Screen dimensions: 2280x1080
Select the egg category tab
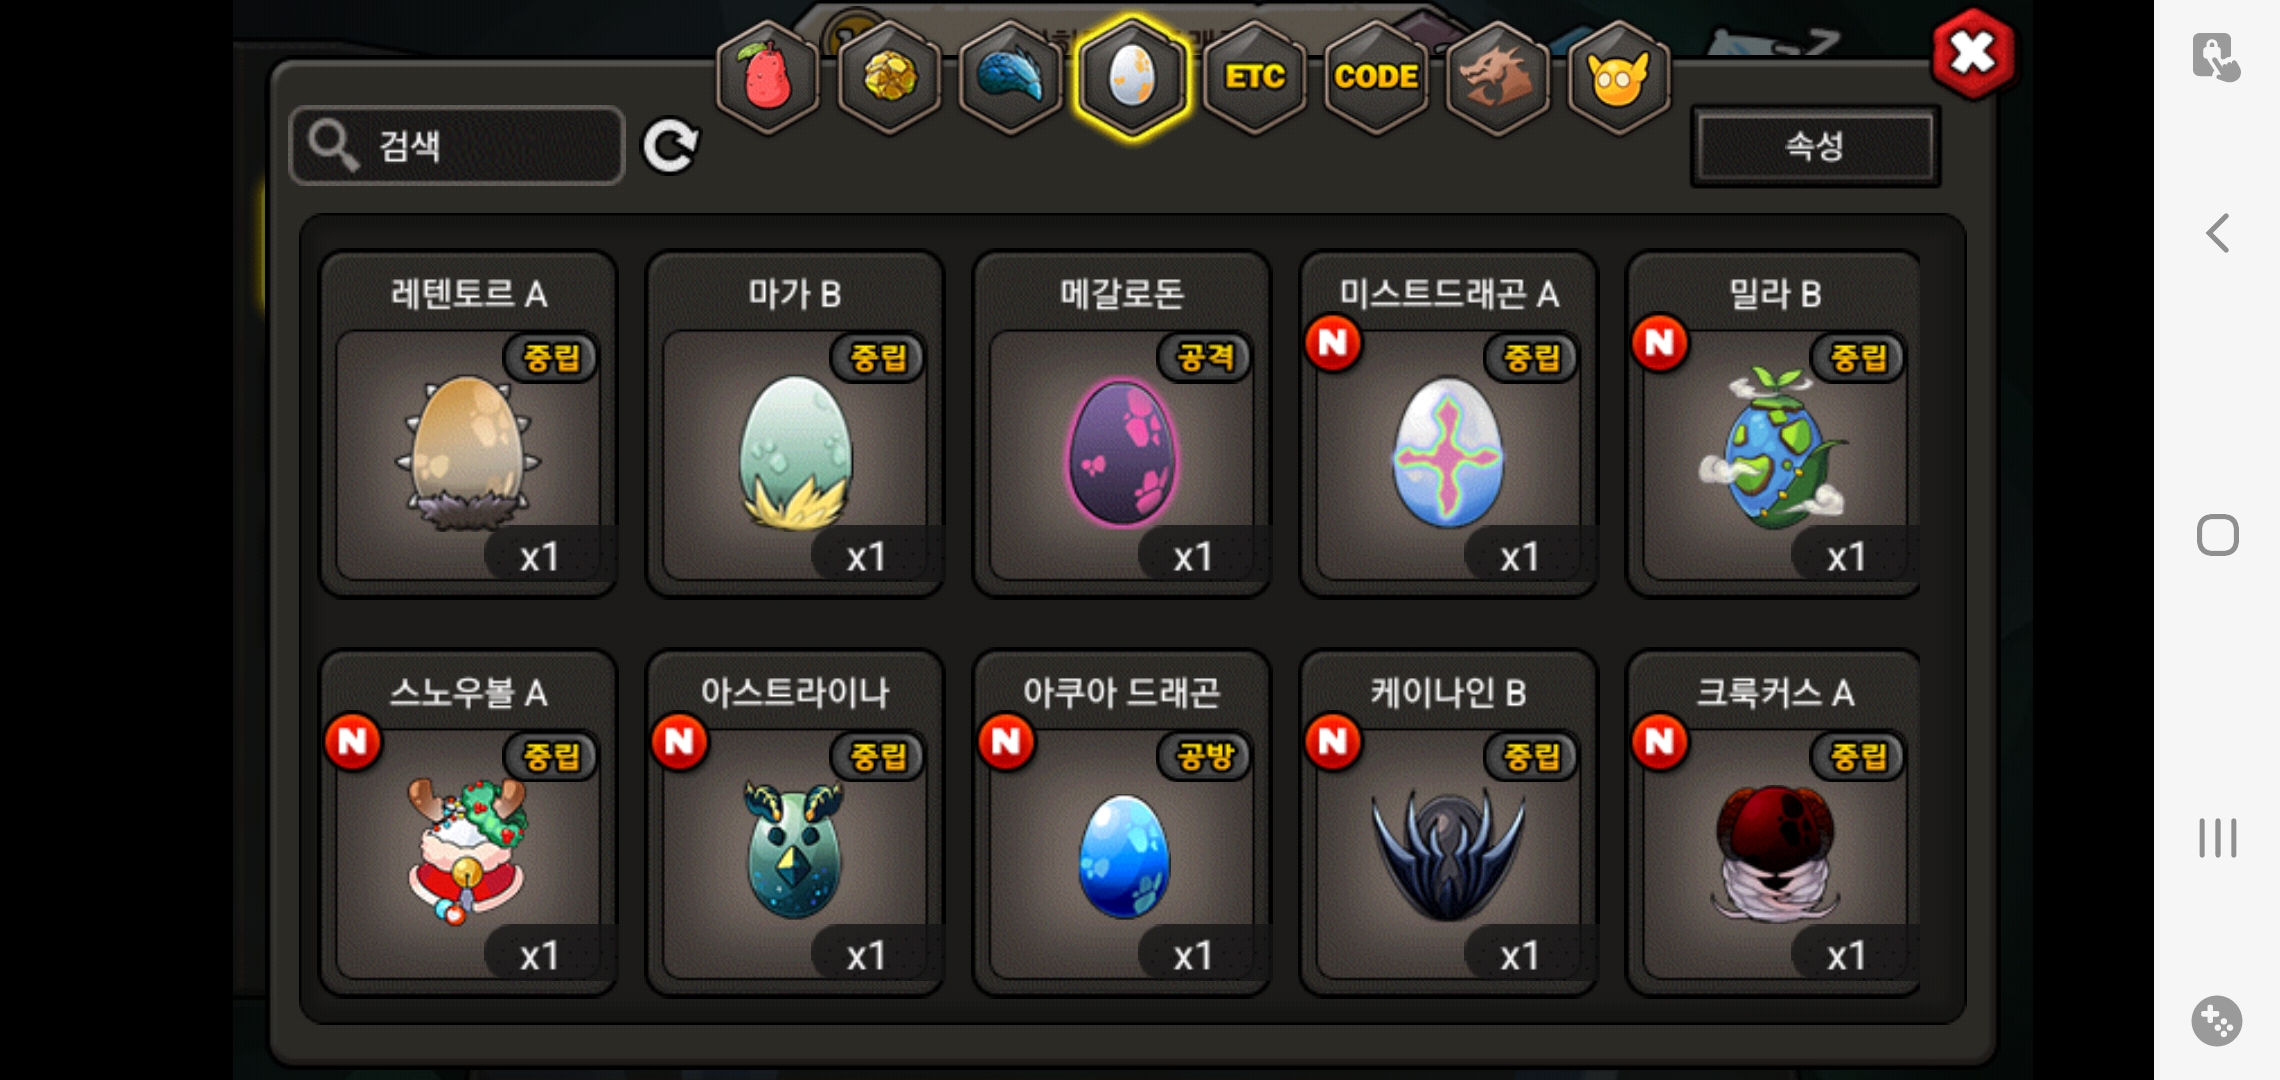click(1132, 77)
